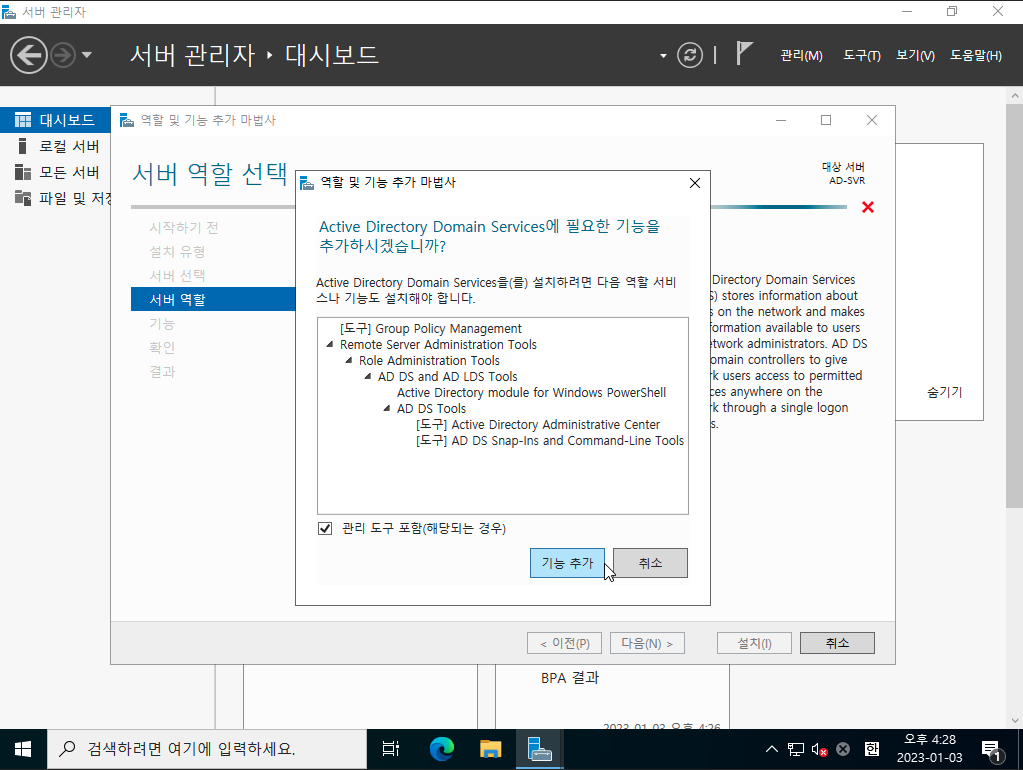Open File Explorer from the taskbar
Image resolution: width=1023 pixels, height=770 pixels.
tap(491, 749)
